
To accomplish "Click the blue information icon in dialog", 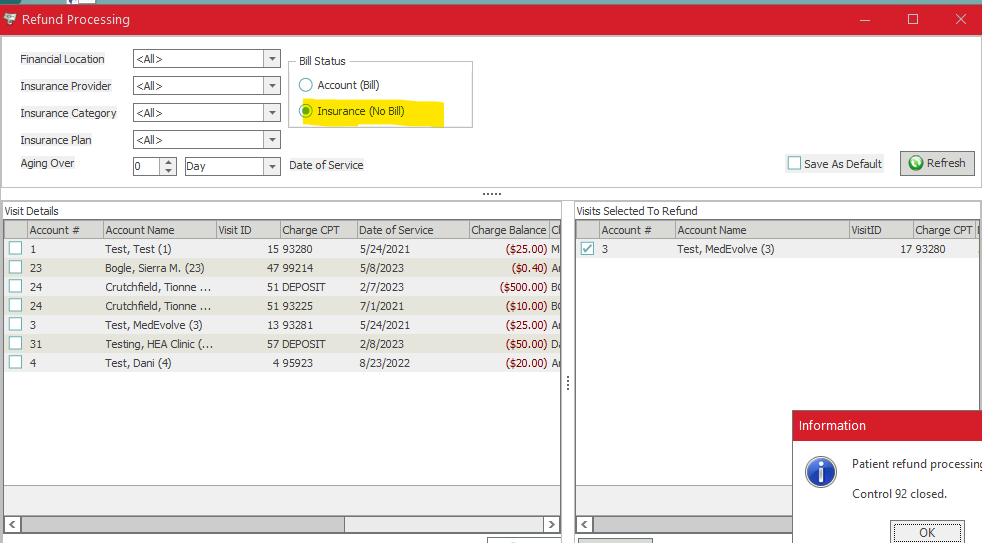I will point(821,471).
